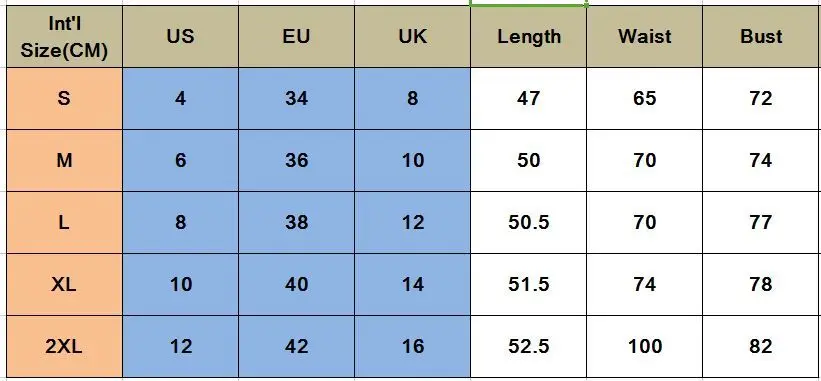Click the UK size 14 cell
Image resolution: width=821 pixels, height=381 pixels.
[x=413, y=284]
